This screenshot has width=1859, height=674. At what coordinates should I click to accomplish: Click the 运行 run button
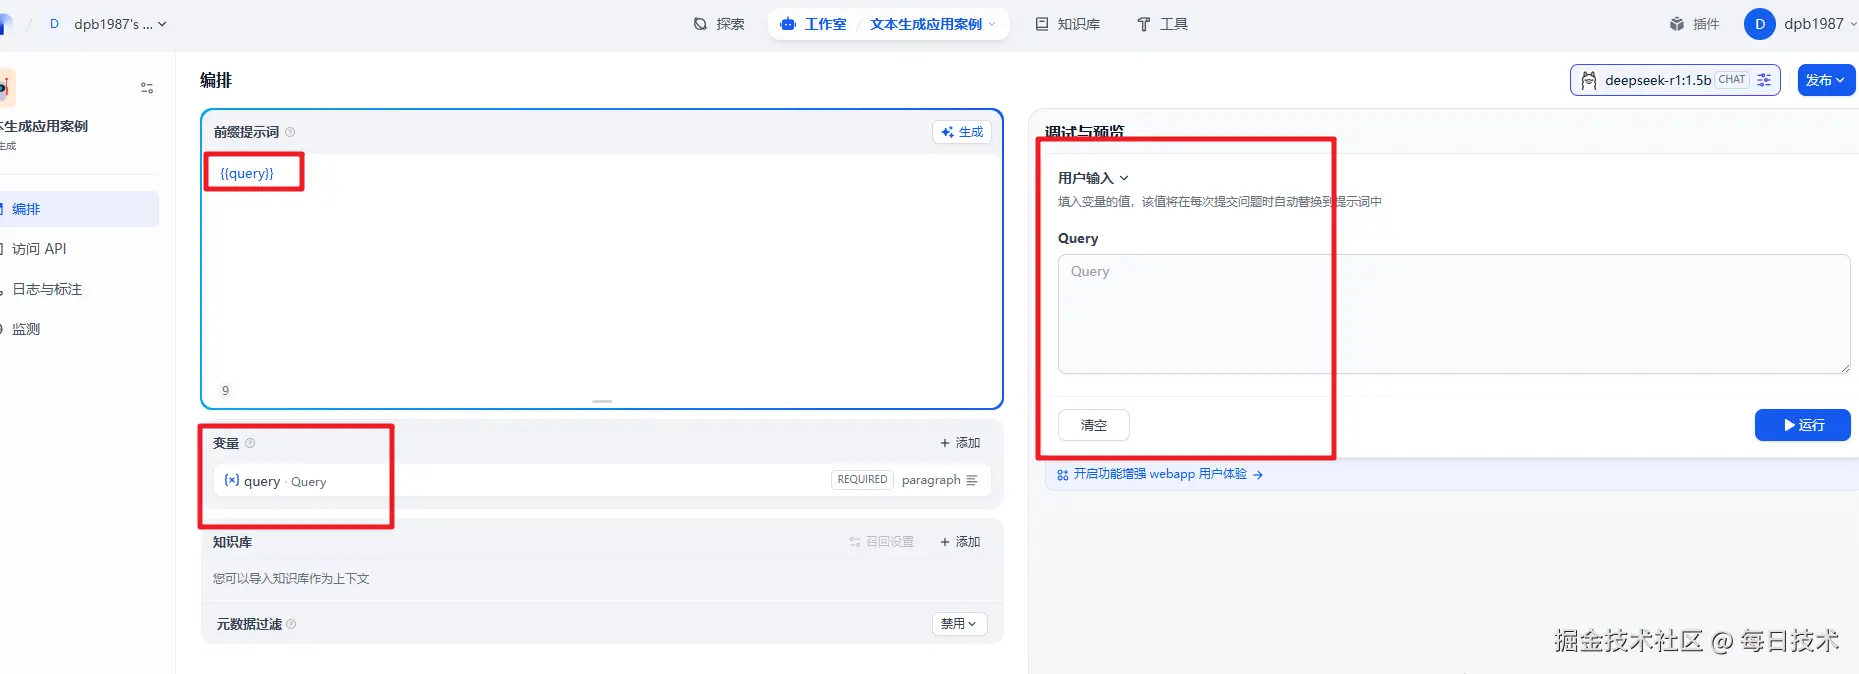[1803, 425]
